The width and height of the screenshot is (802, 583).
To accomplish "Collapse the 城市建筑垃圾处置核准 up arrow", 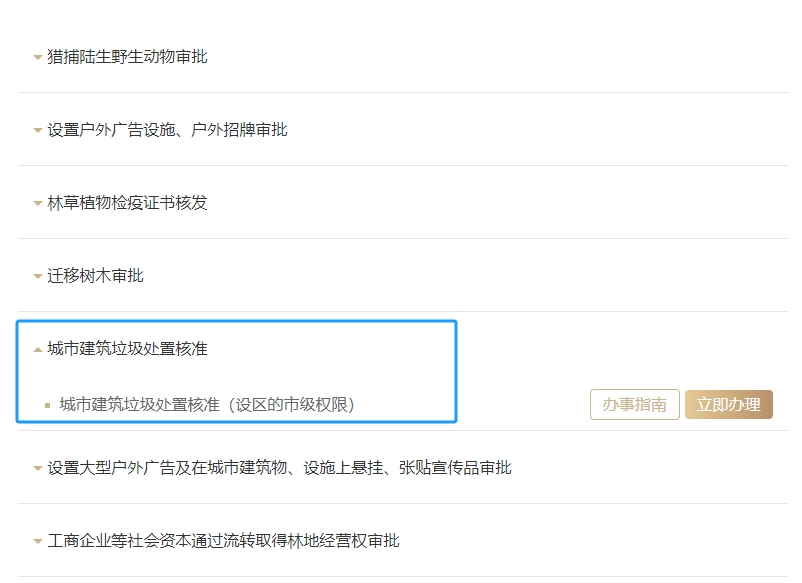I will [38, 350].
